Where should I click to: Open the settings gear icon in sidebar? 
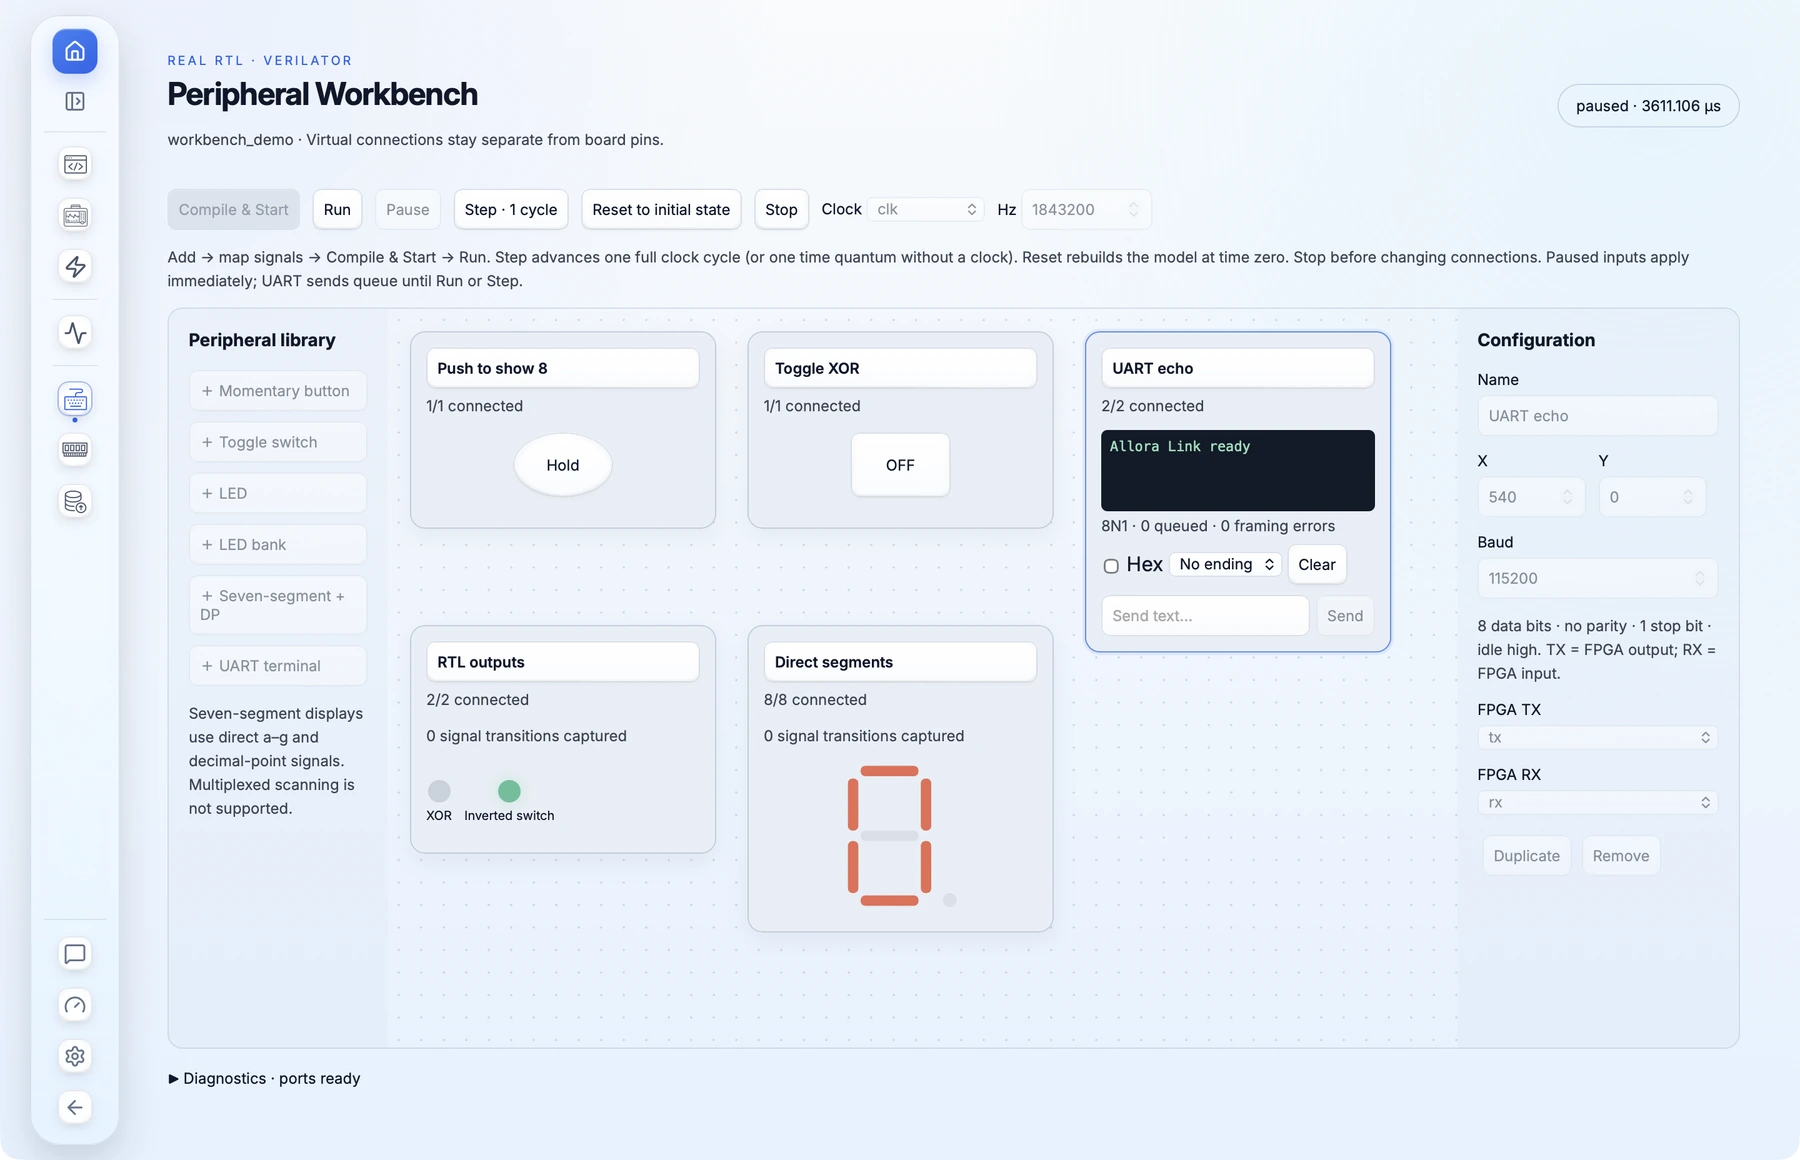tap(75, 1056)
